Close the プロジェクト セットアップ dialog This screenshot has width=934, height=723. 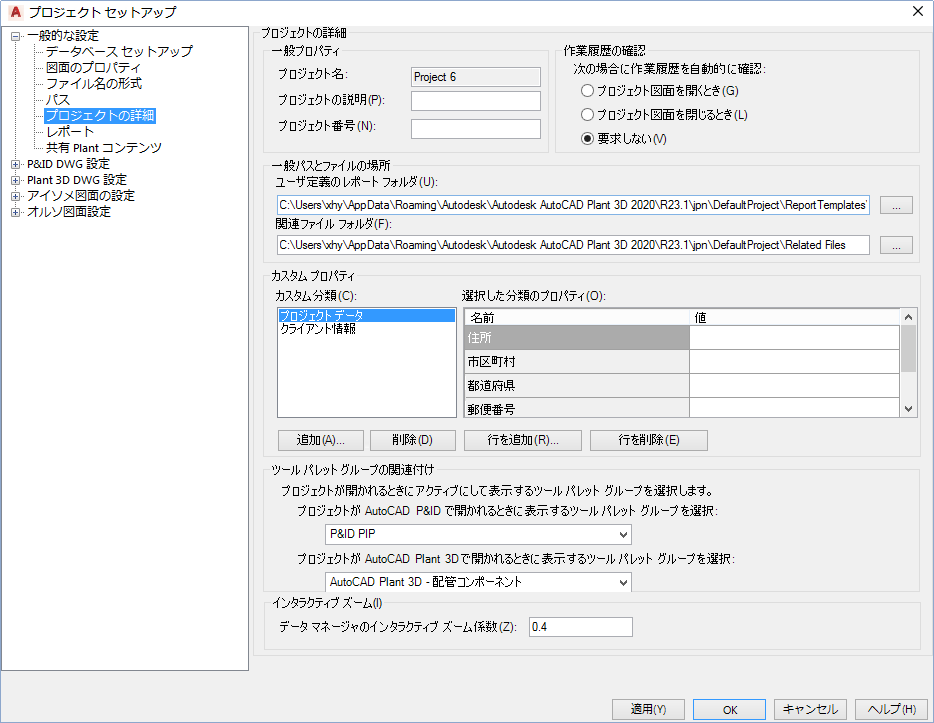point(918,11)
